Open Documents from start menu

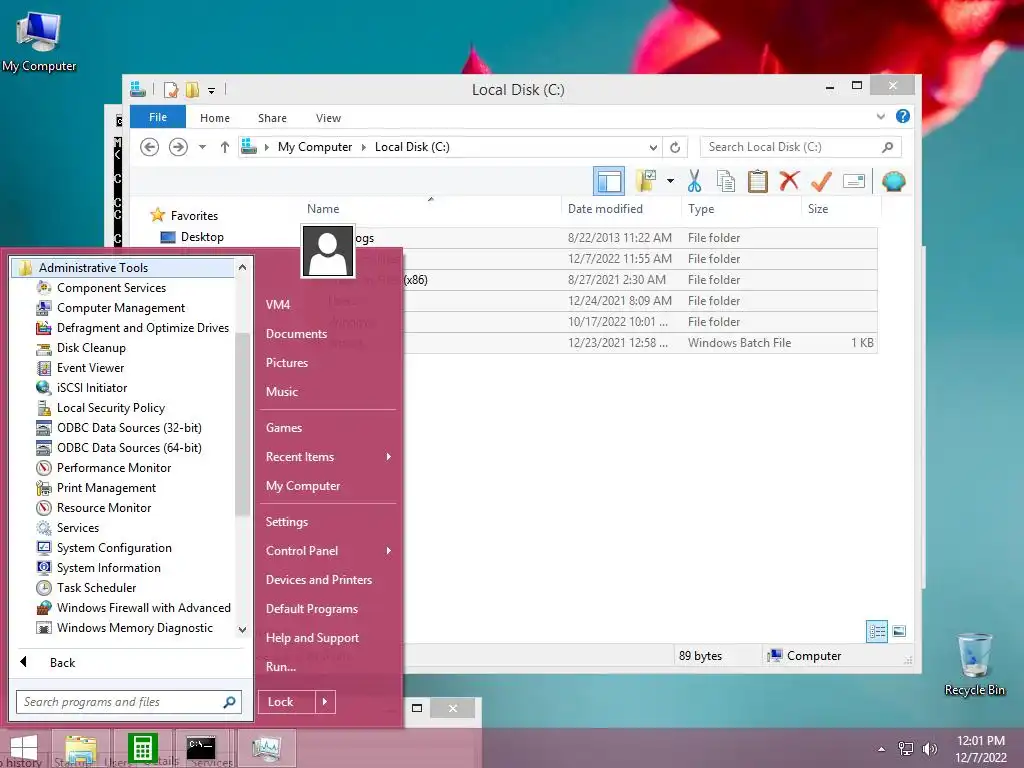click(296, 334)
